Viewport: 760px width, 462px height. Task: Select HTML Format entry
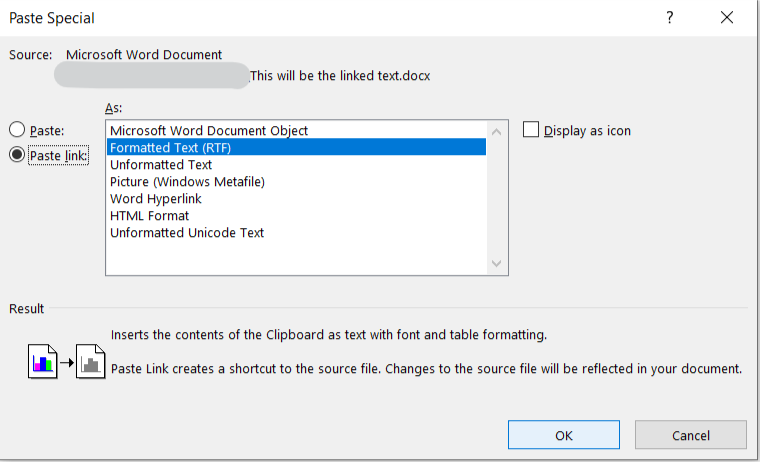click(x=150, y=215)
